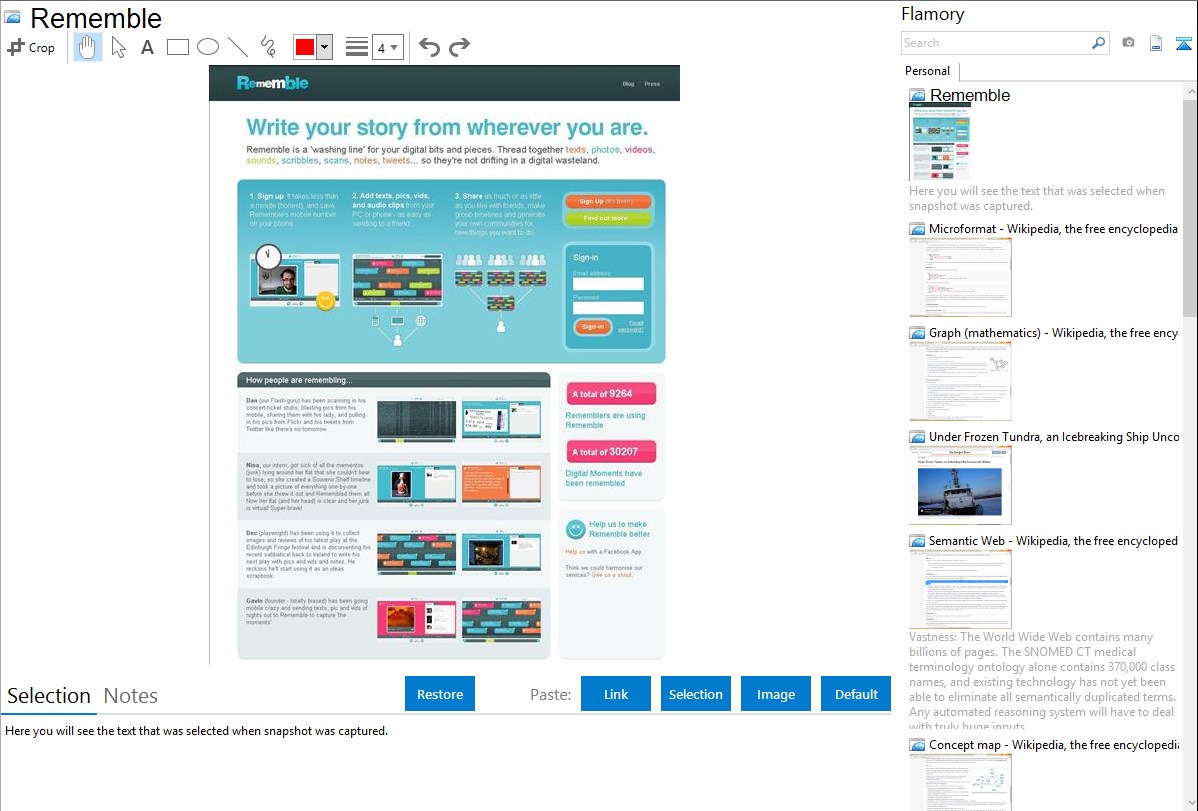This screenshot has height=811, width=1198.
Task: Click the Rememble title in snapshot list
Action: (970, 96)
